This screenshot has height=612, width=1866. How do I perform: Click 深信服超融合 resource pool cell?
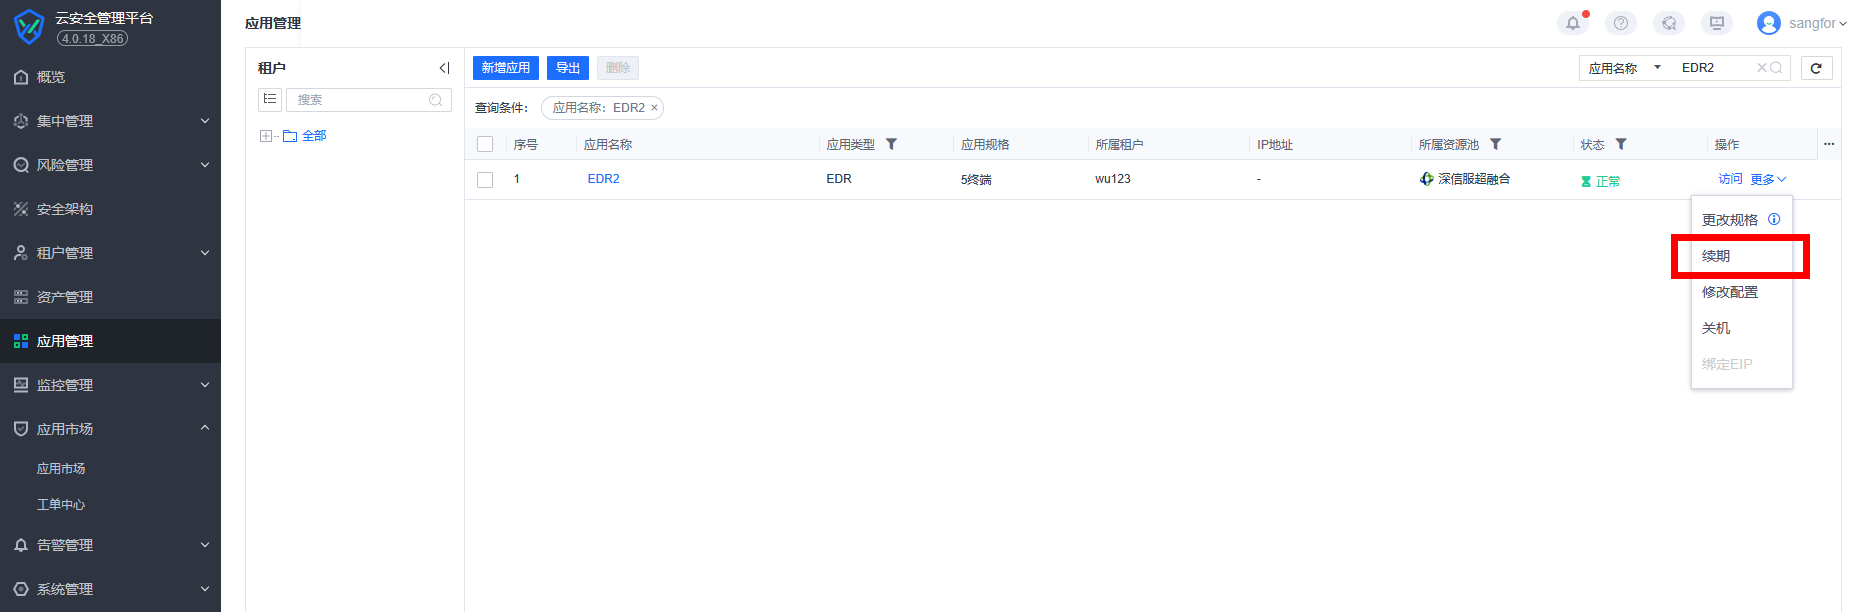click(1465, 179)
